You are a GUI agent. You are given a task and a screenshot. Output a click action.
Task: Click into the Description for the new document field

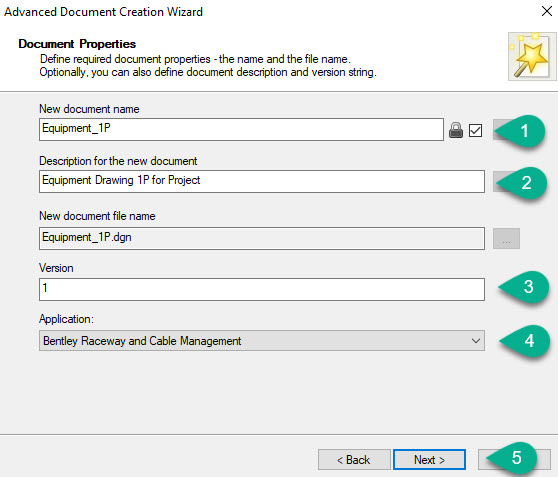[x=262, y=182]
